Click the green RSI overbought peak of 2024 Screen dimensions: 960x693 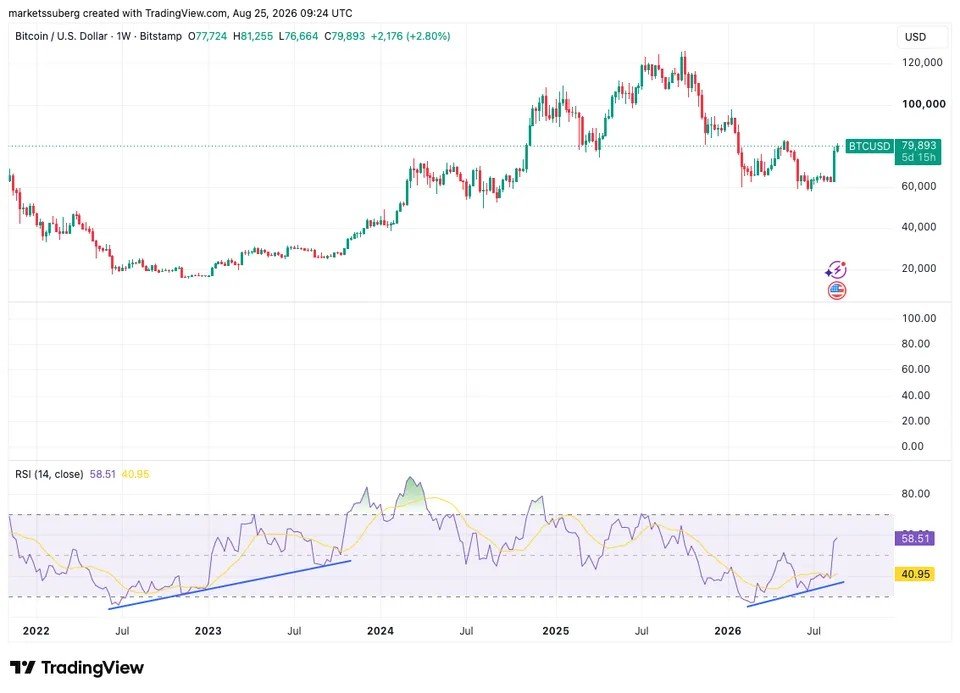coord(411,493)
